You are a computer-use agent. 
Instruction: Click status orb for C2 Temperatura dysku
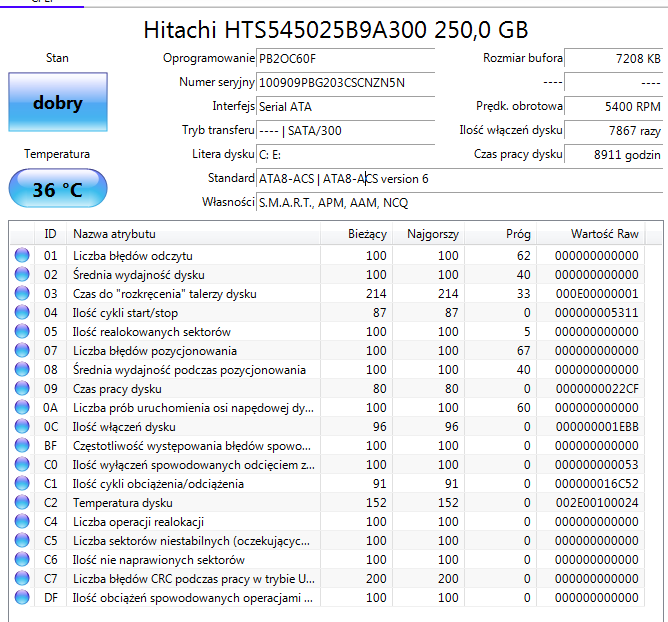coord(22,502)
